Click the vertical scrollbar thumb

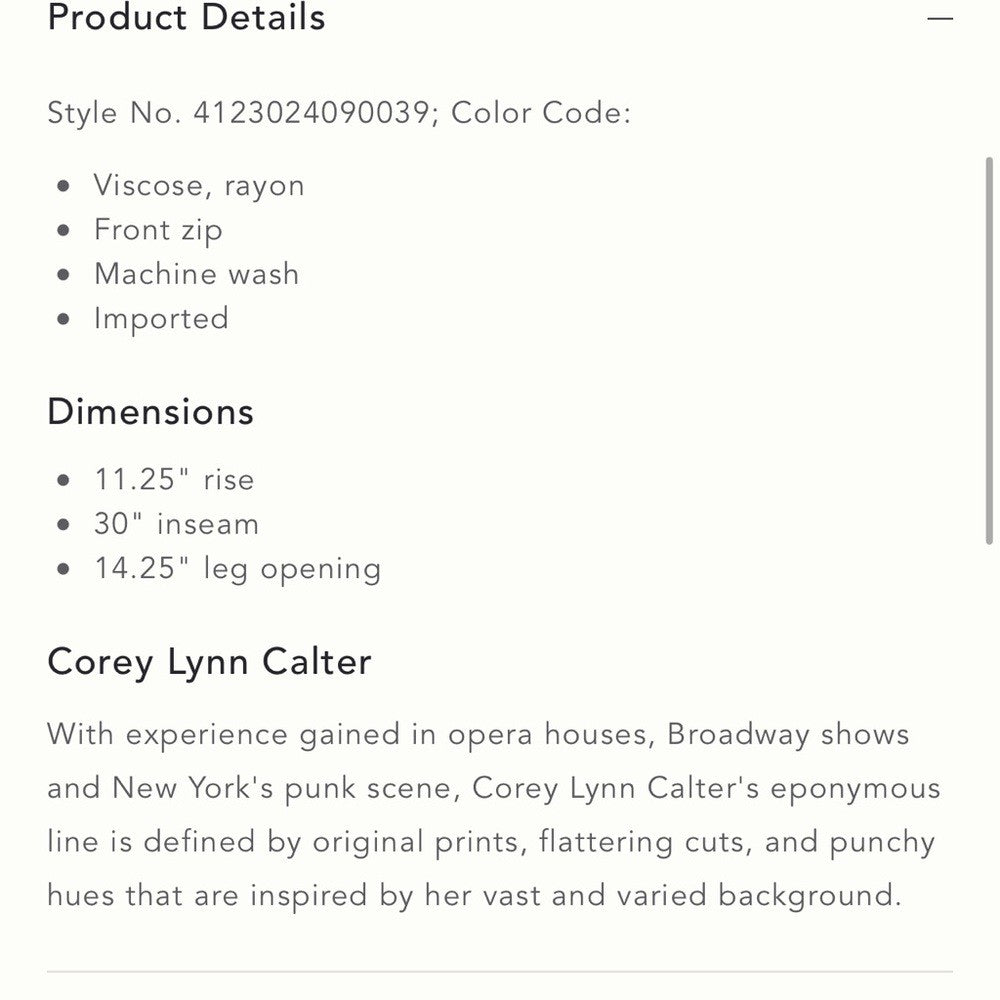click(x=989, y=350)
